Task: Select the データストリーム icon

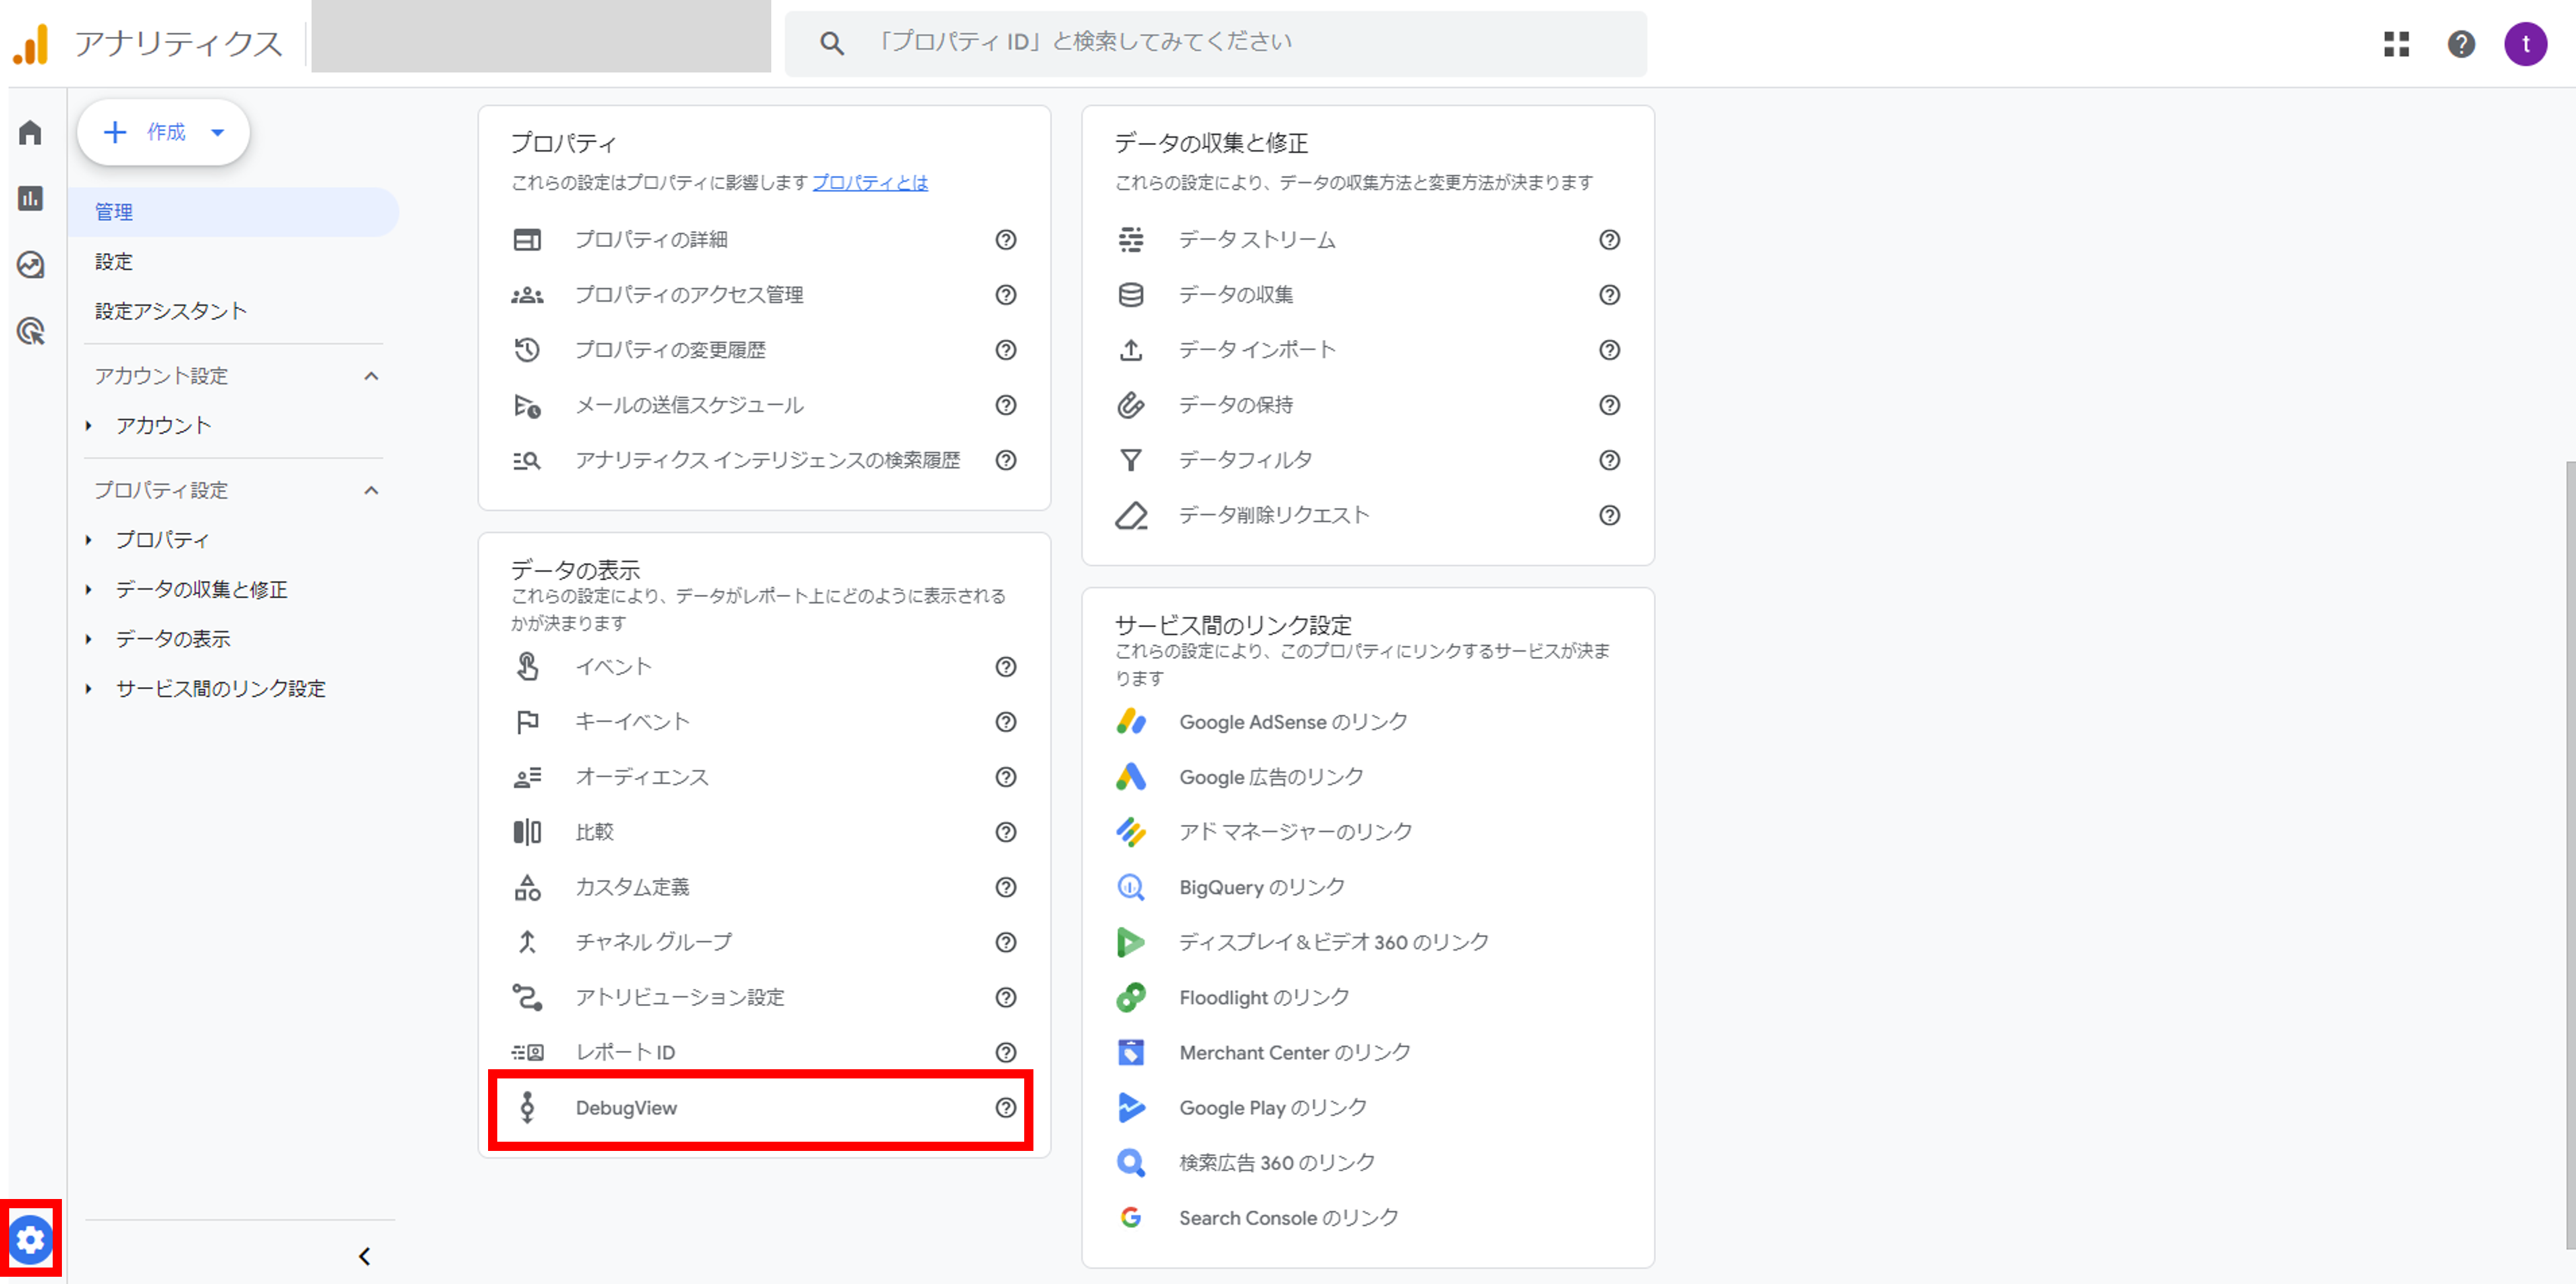Action: click(1131, 240)
